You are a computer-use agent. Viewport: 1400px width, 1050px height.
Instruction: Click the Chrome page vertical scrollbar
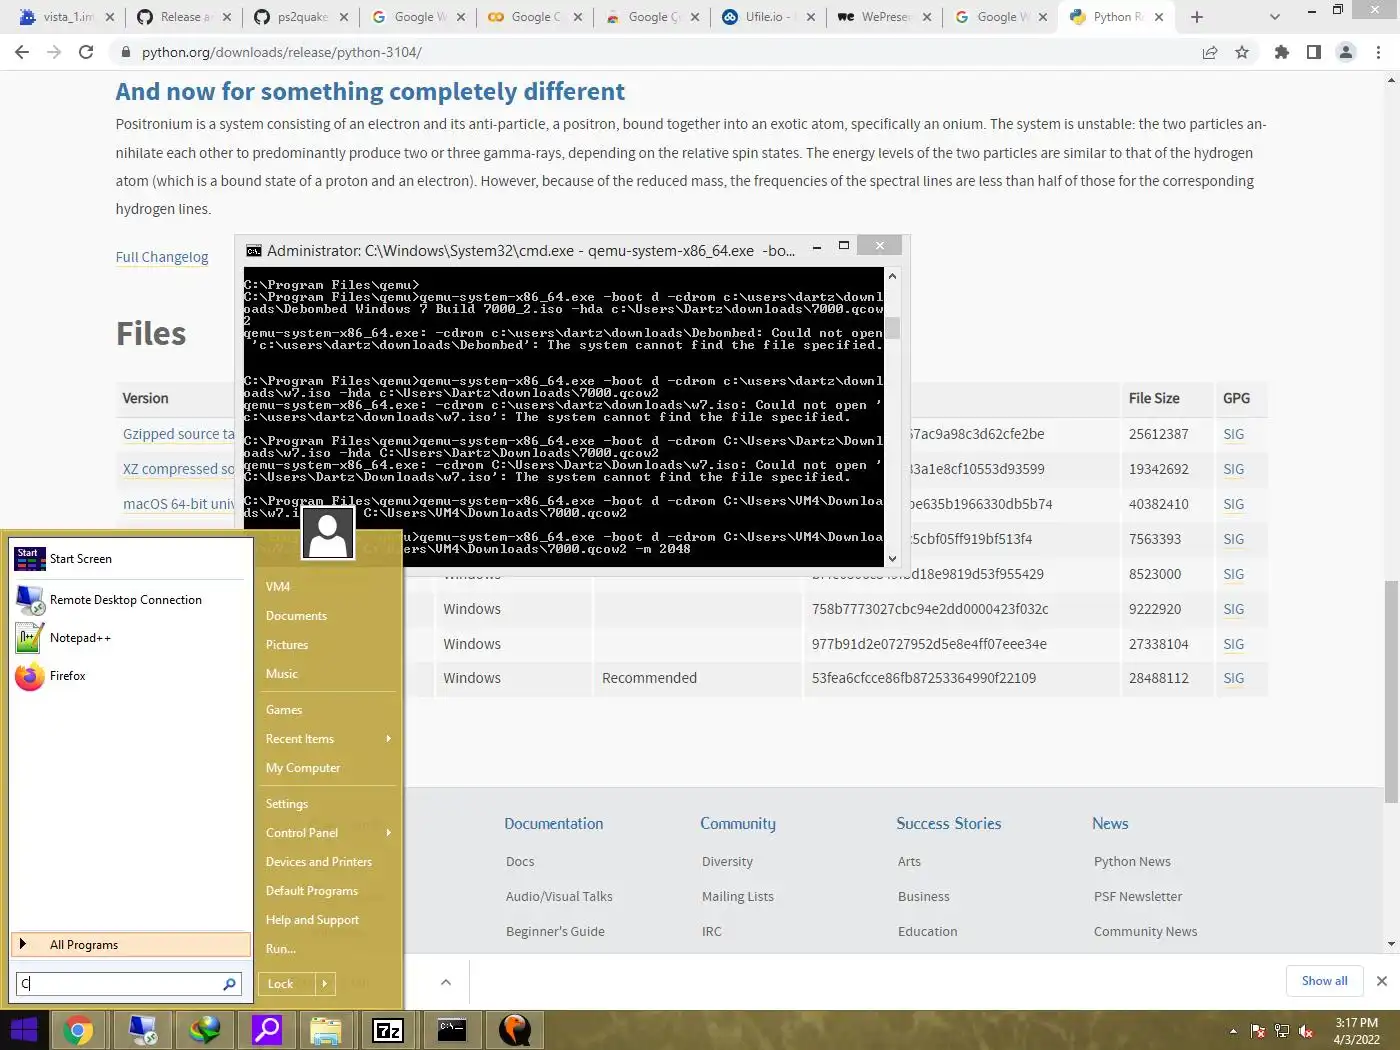pyautogui.click(x=1391, y=690)
